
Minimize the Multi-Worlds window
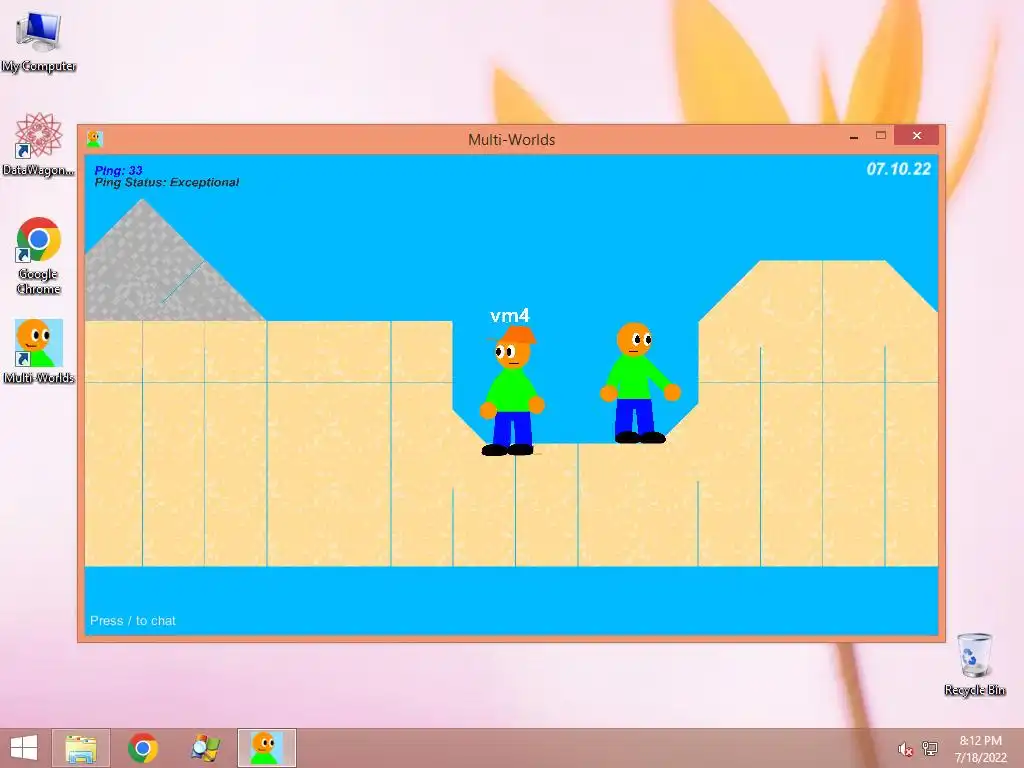click(854, 136)
